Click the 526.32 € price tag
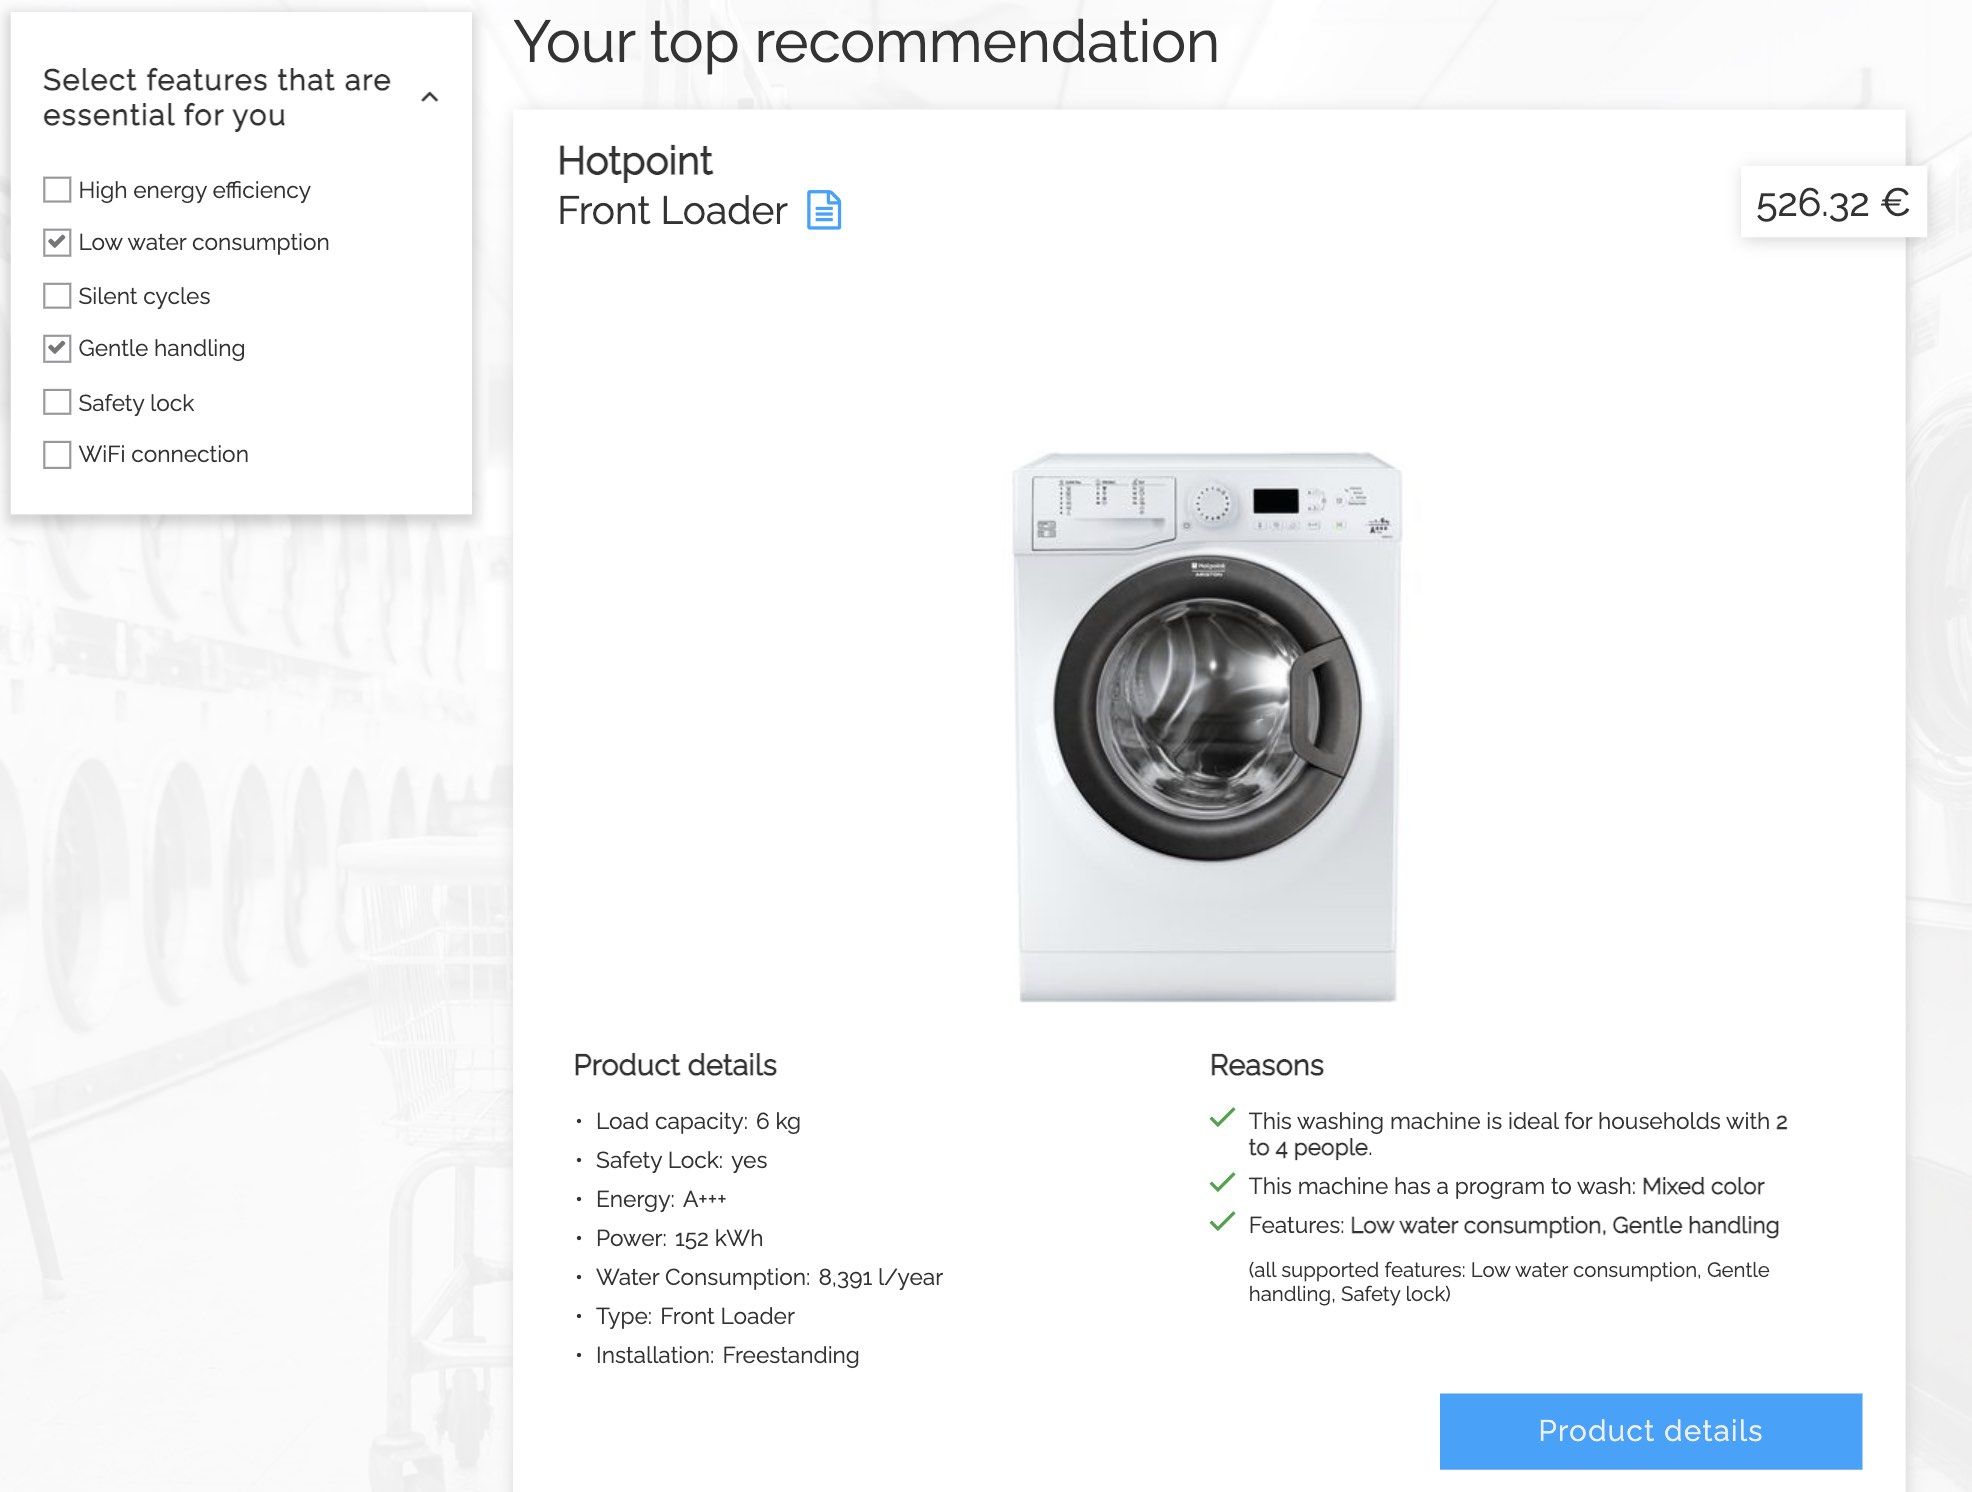 point(1832,203)
